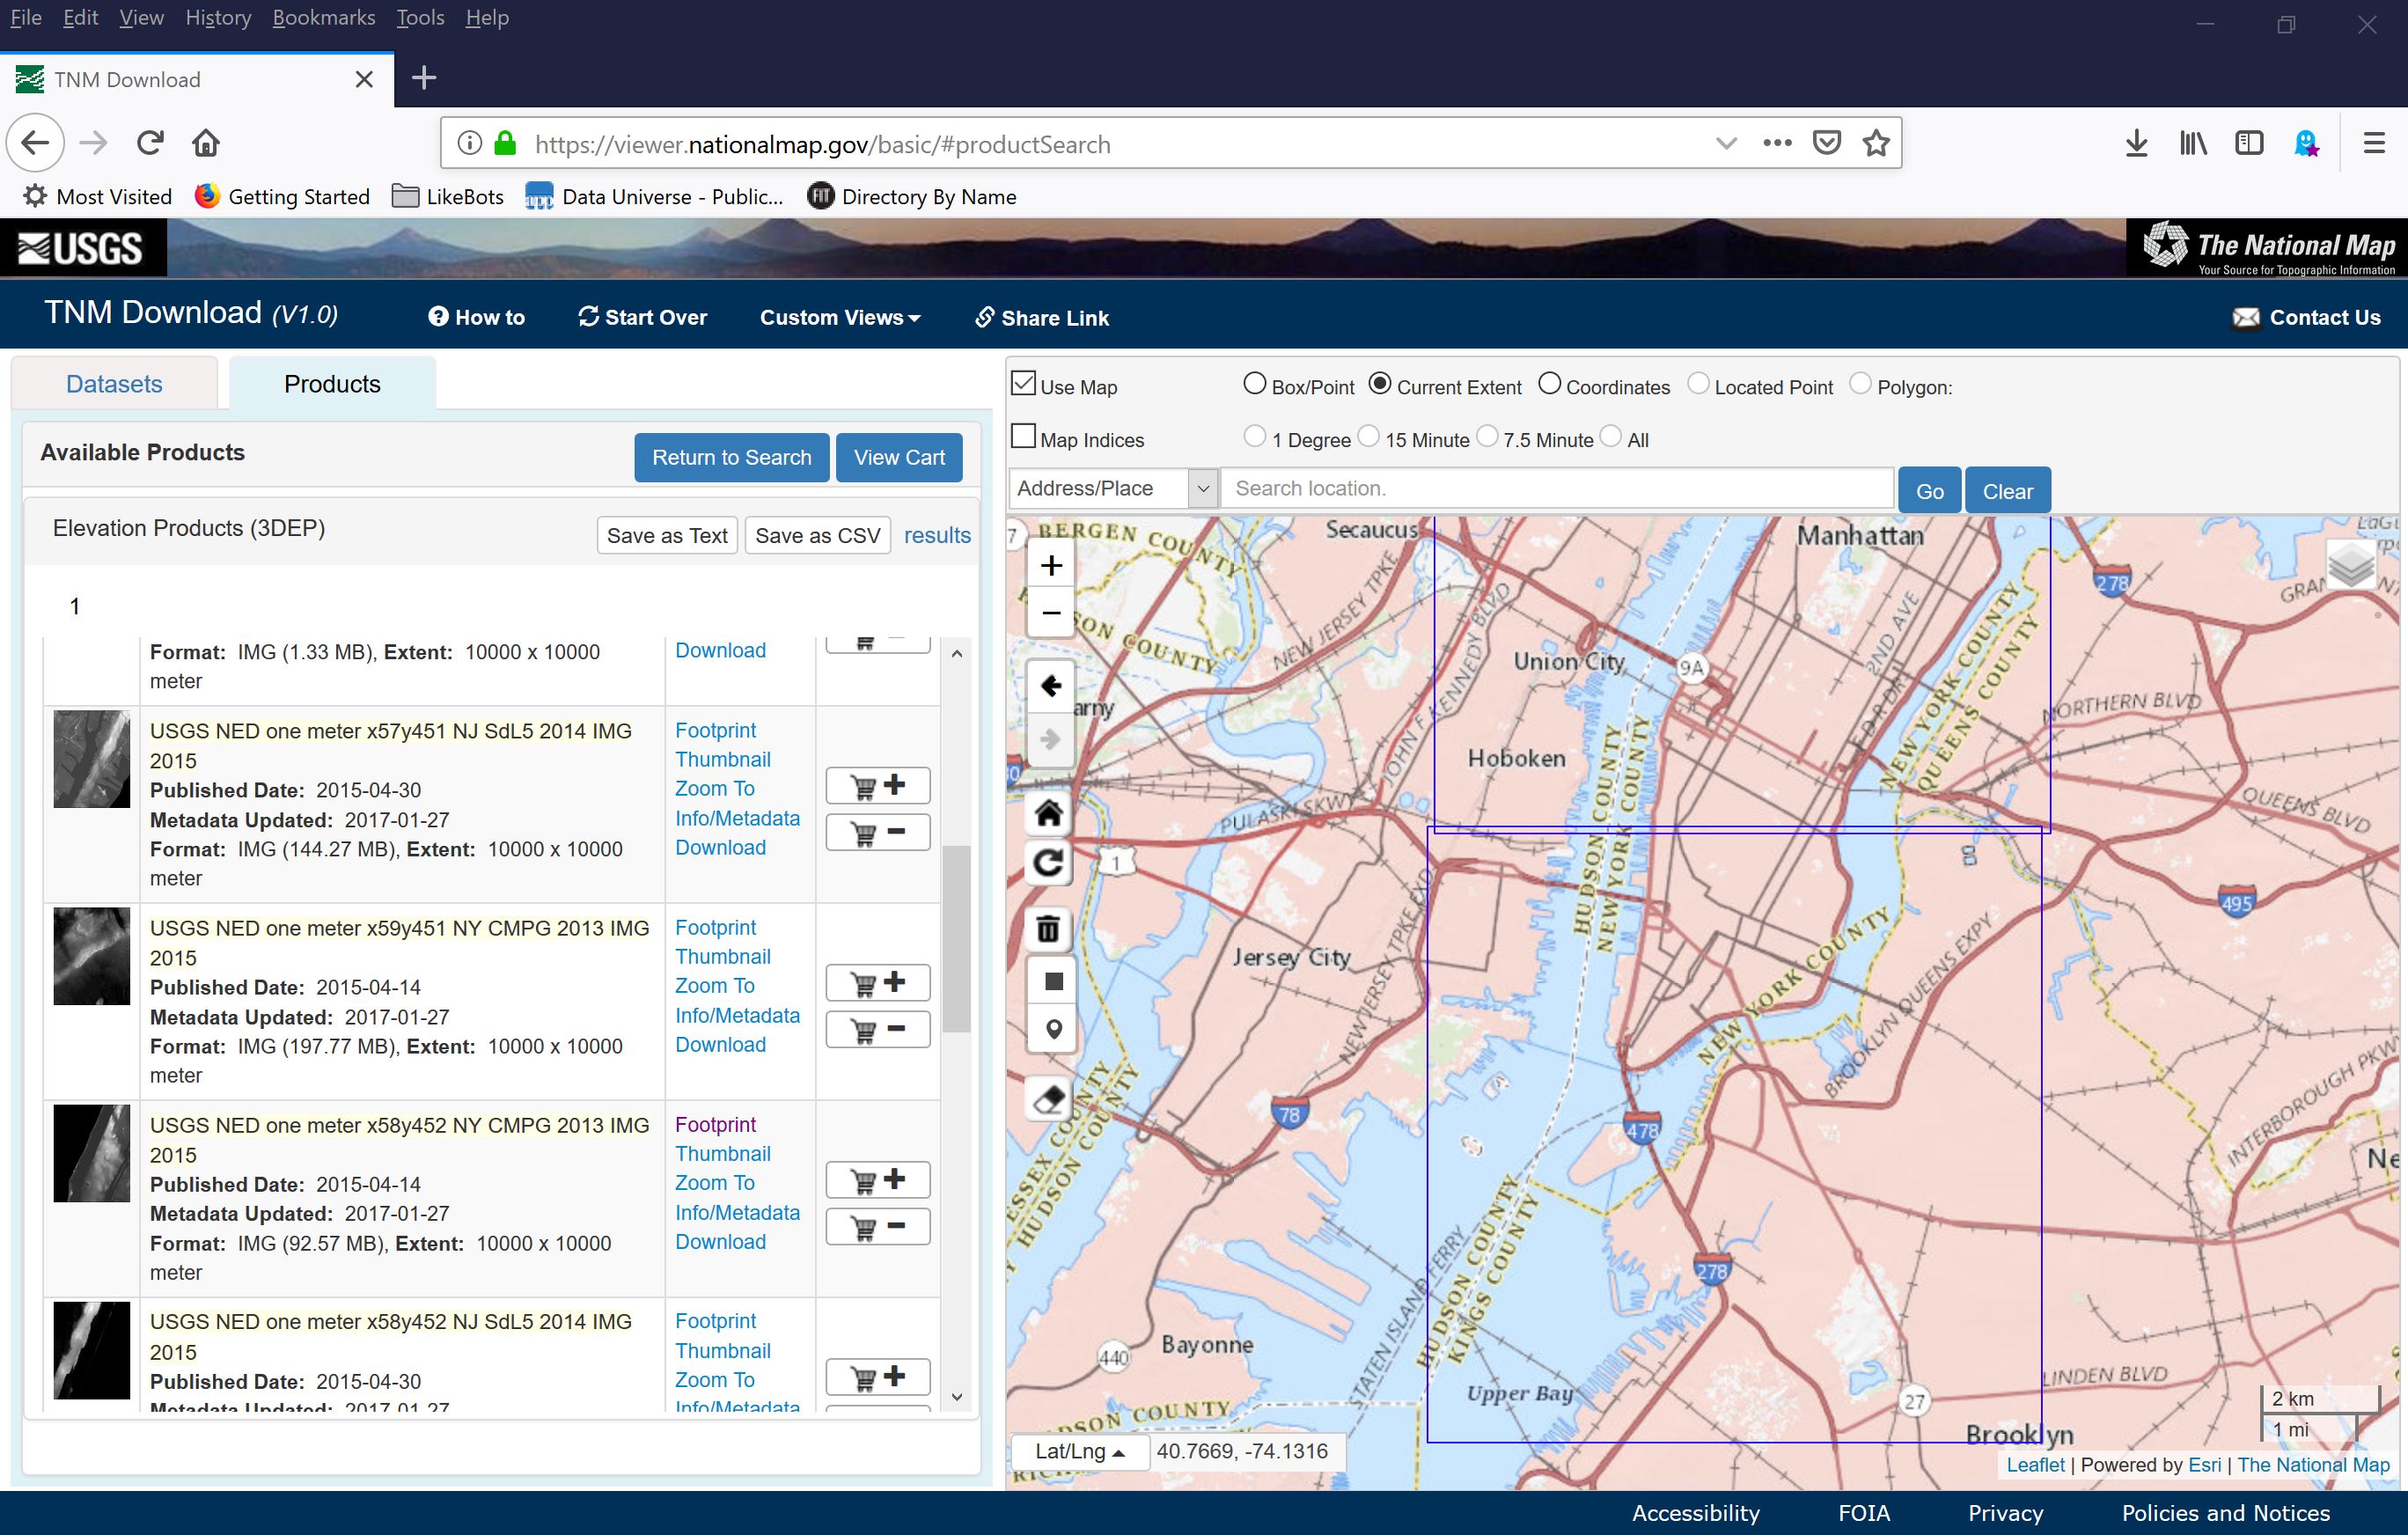Enable the Map Indices checkbox
The image size is (2408, 1535).
[1022, 437]
